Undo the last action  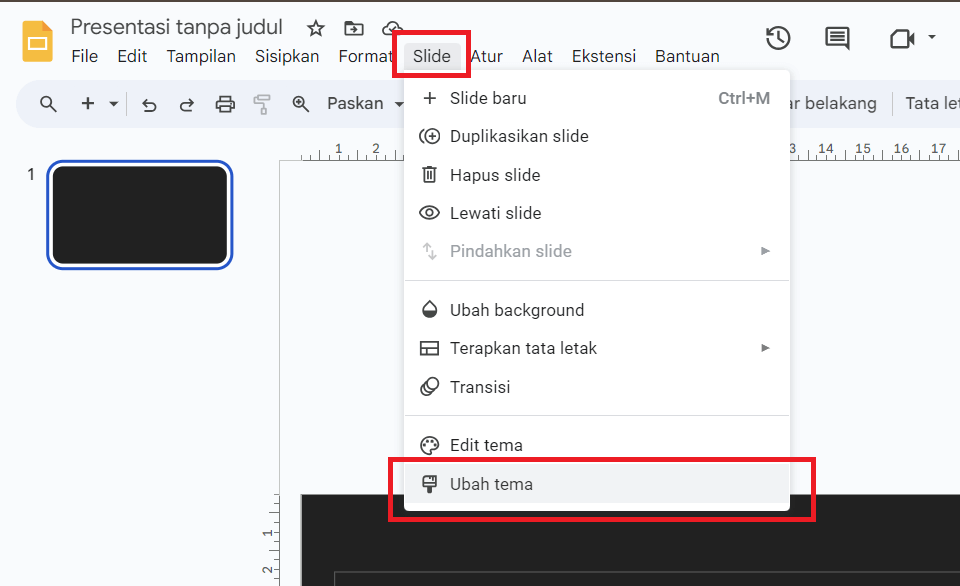[x=149, y=103]
